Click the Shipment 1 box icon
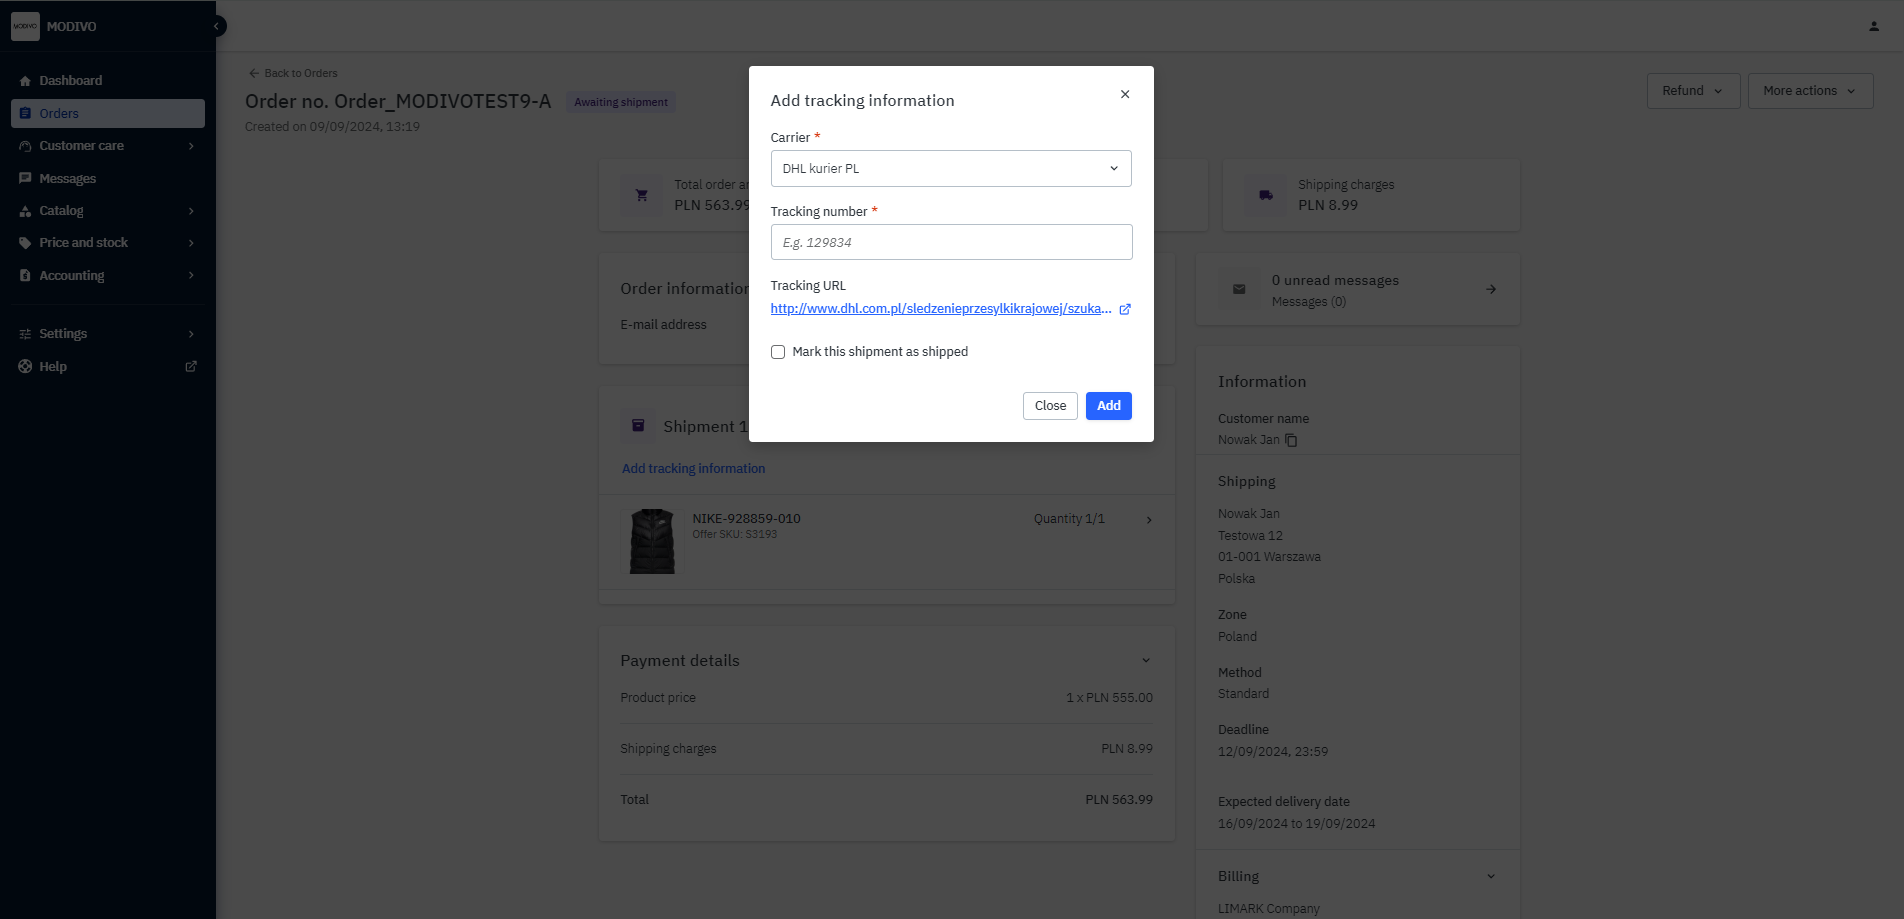This screenshot has width=1904, height=919. pyautogui.click(x=638, y=426)
